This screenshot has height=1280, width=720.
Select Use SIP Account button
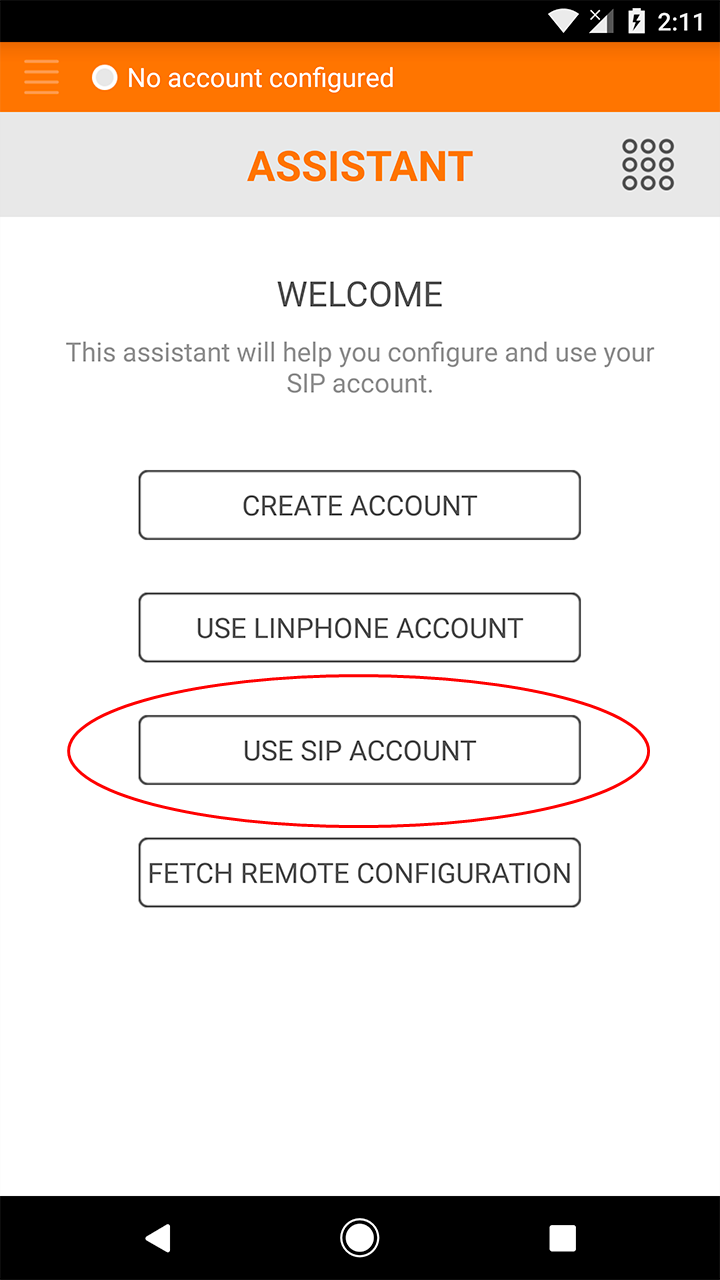tap(360, 750)
